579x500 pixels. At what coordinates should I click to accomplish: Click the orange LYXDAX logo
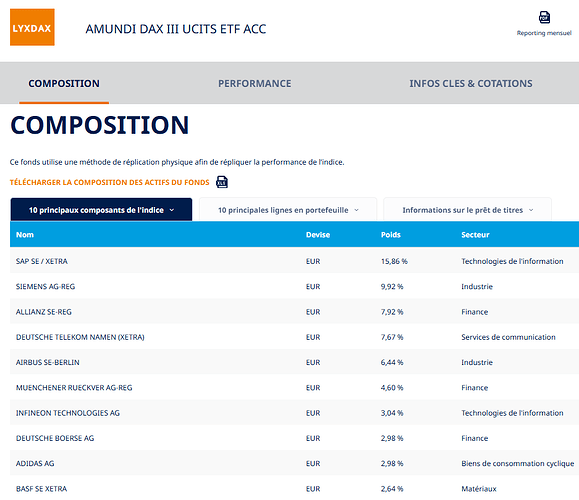click(x=32, y=27)
